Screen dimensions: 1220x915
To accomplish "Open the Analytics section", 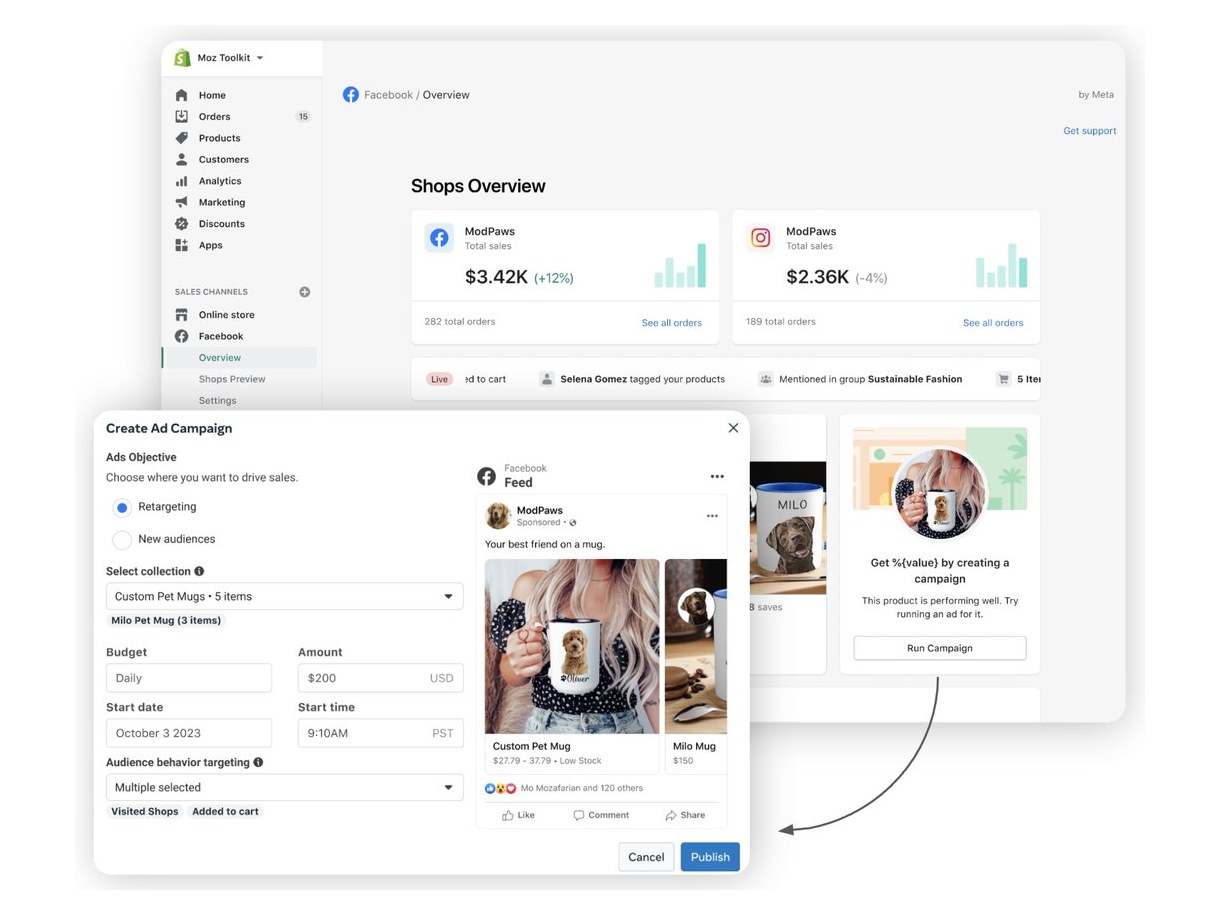I will tap(220, 181).
